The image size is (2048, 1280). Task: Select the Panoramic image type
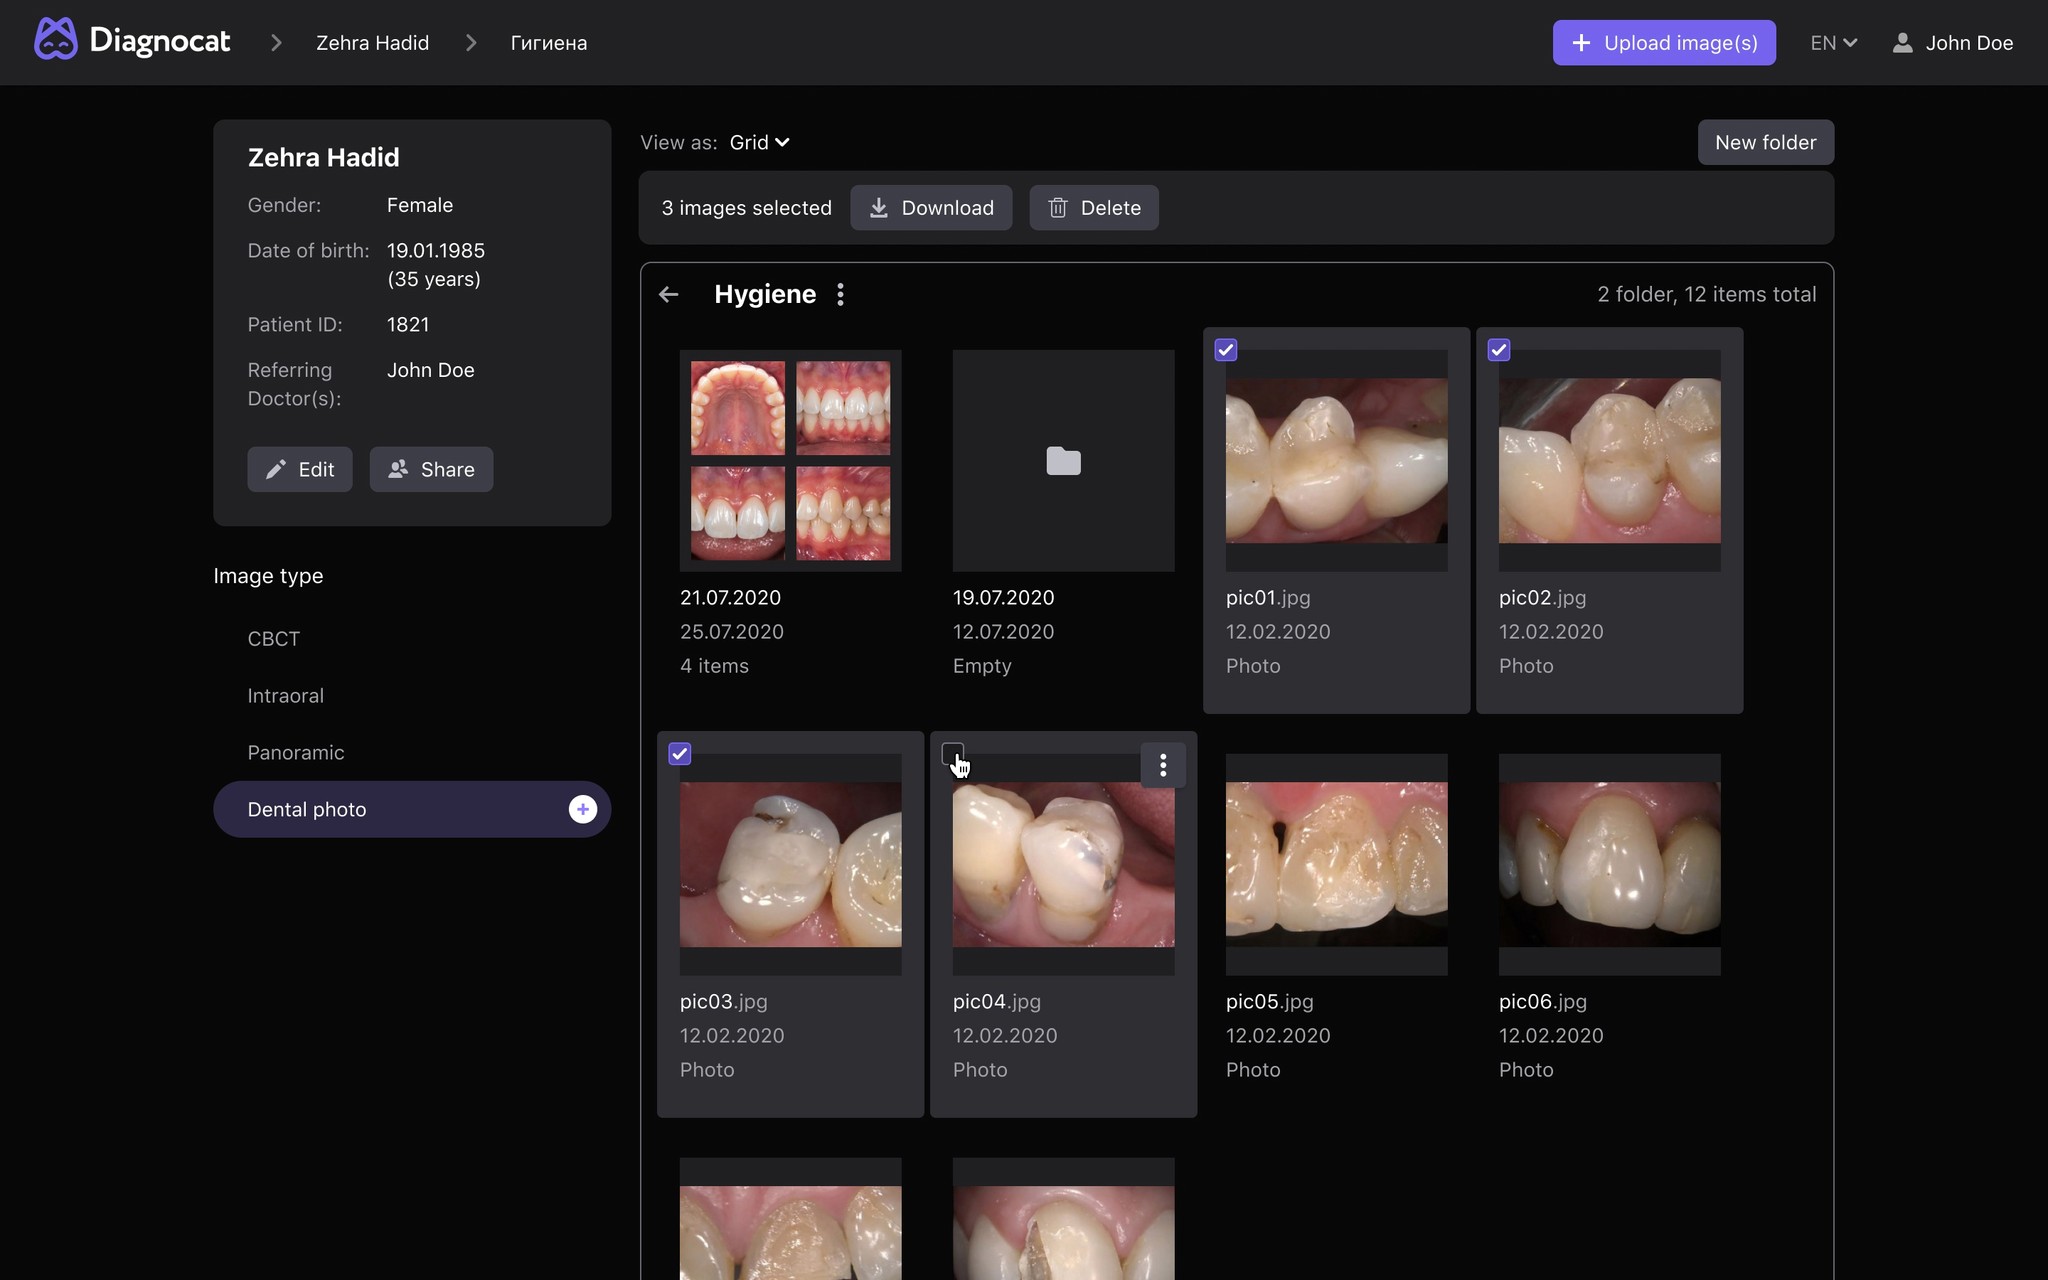(295, 752)
